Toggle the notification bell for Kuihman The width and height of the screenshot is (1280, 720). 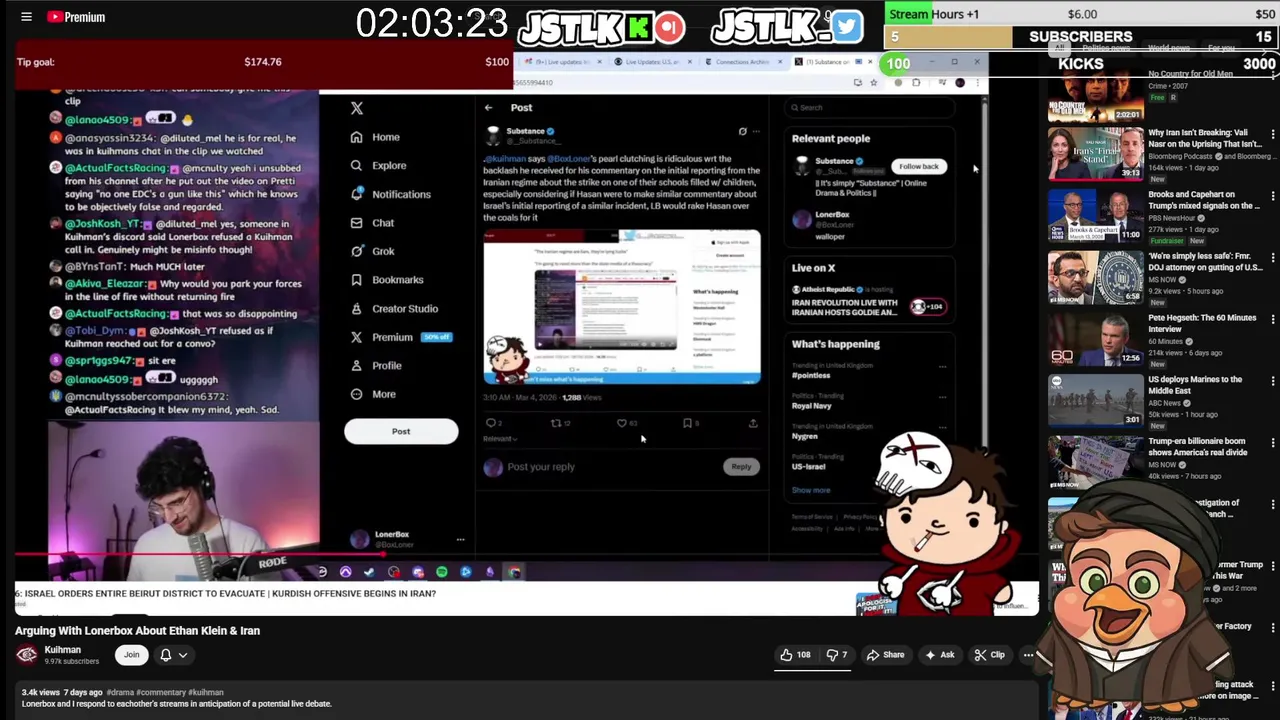pos(166,655)
